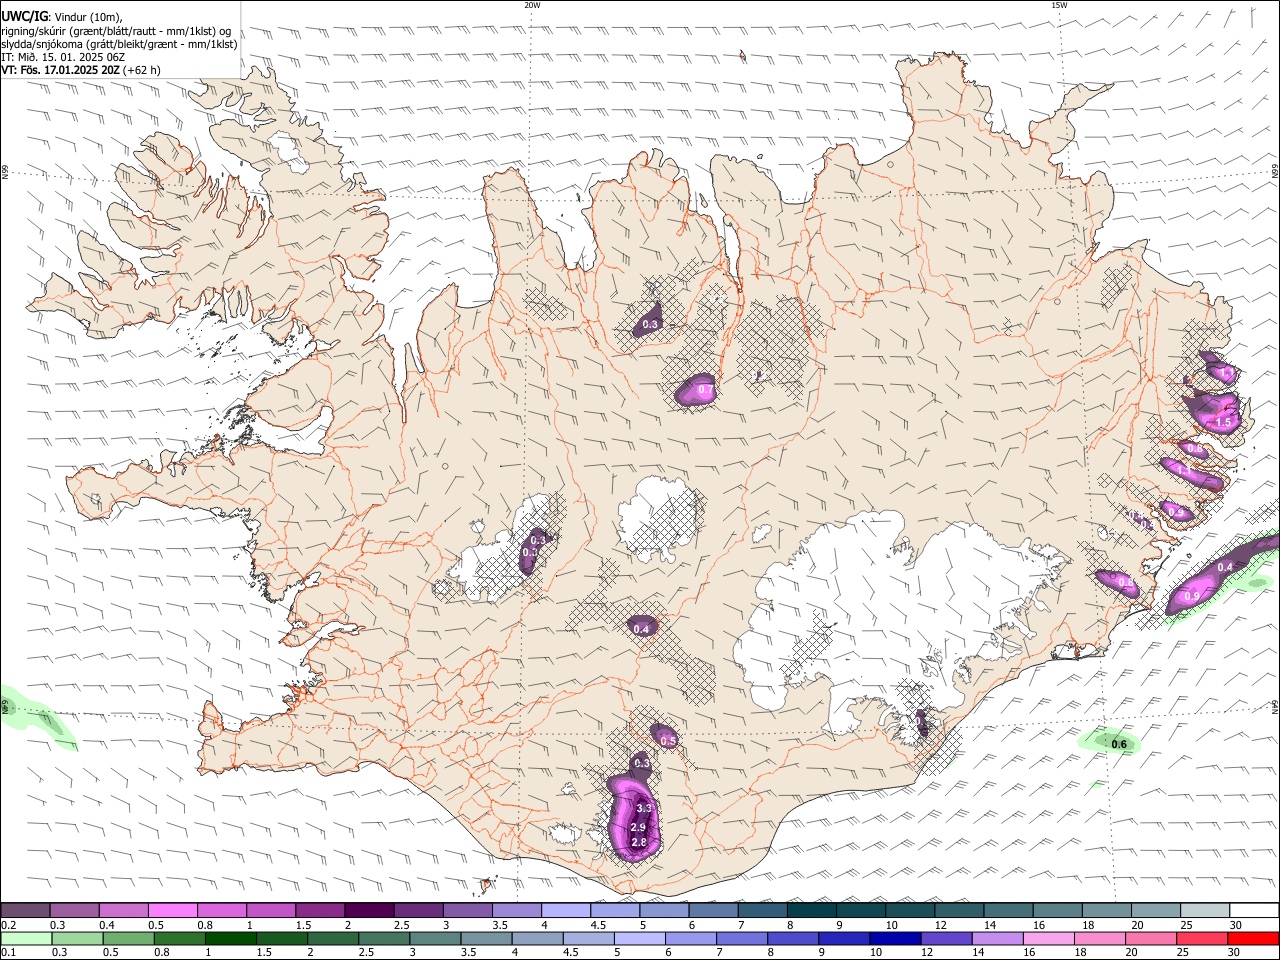The image size is (1280, 960).
Task: Select the bright magenta swatch starting at 0.5
Action: click(172, 910)
